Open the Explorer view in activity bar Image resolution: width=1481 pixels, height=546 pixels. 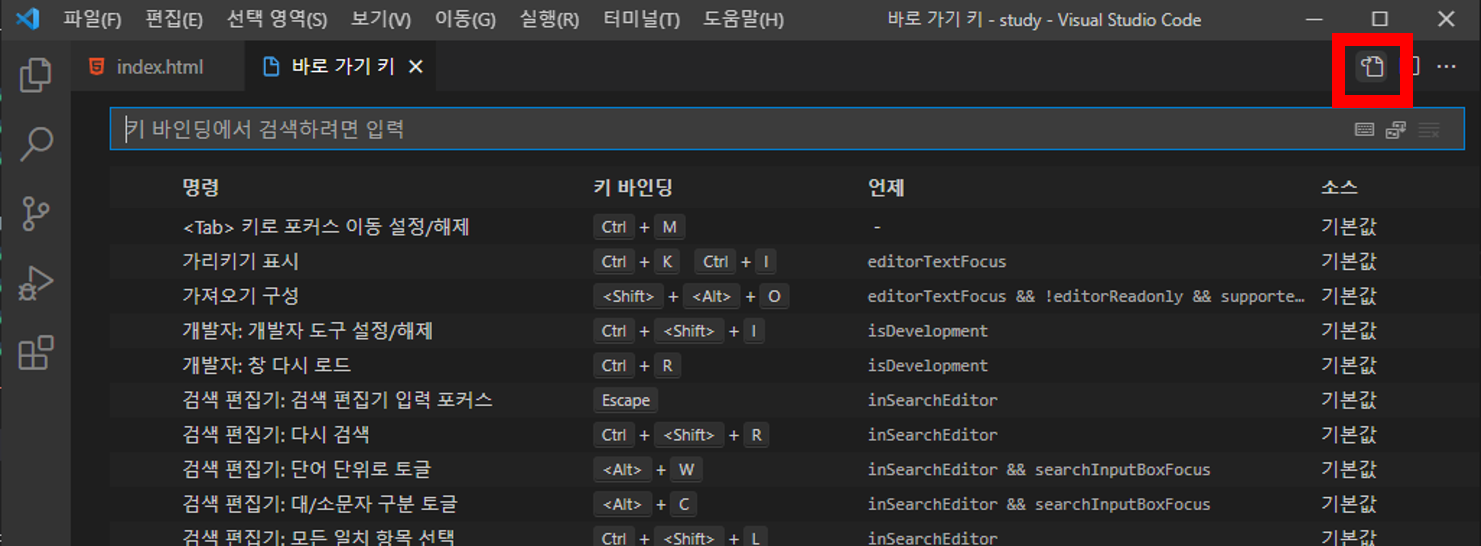tap(36, 75)
